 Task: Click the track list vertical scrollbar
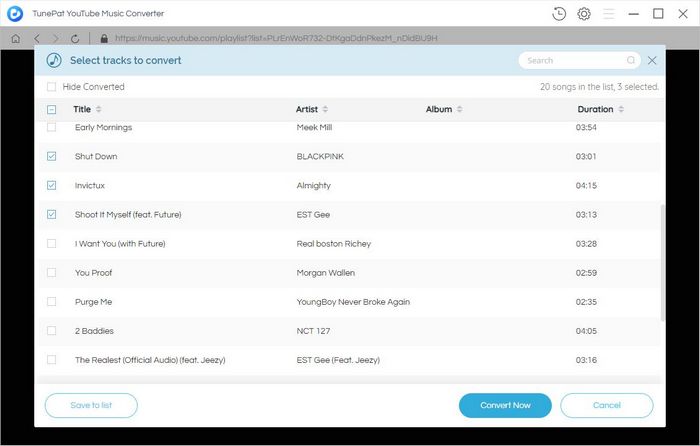[x=662, y=263]
